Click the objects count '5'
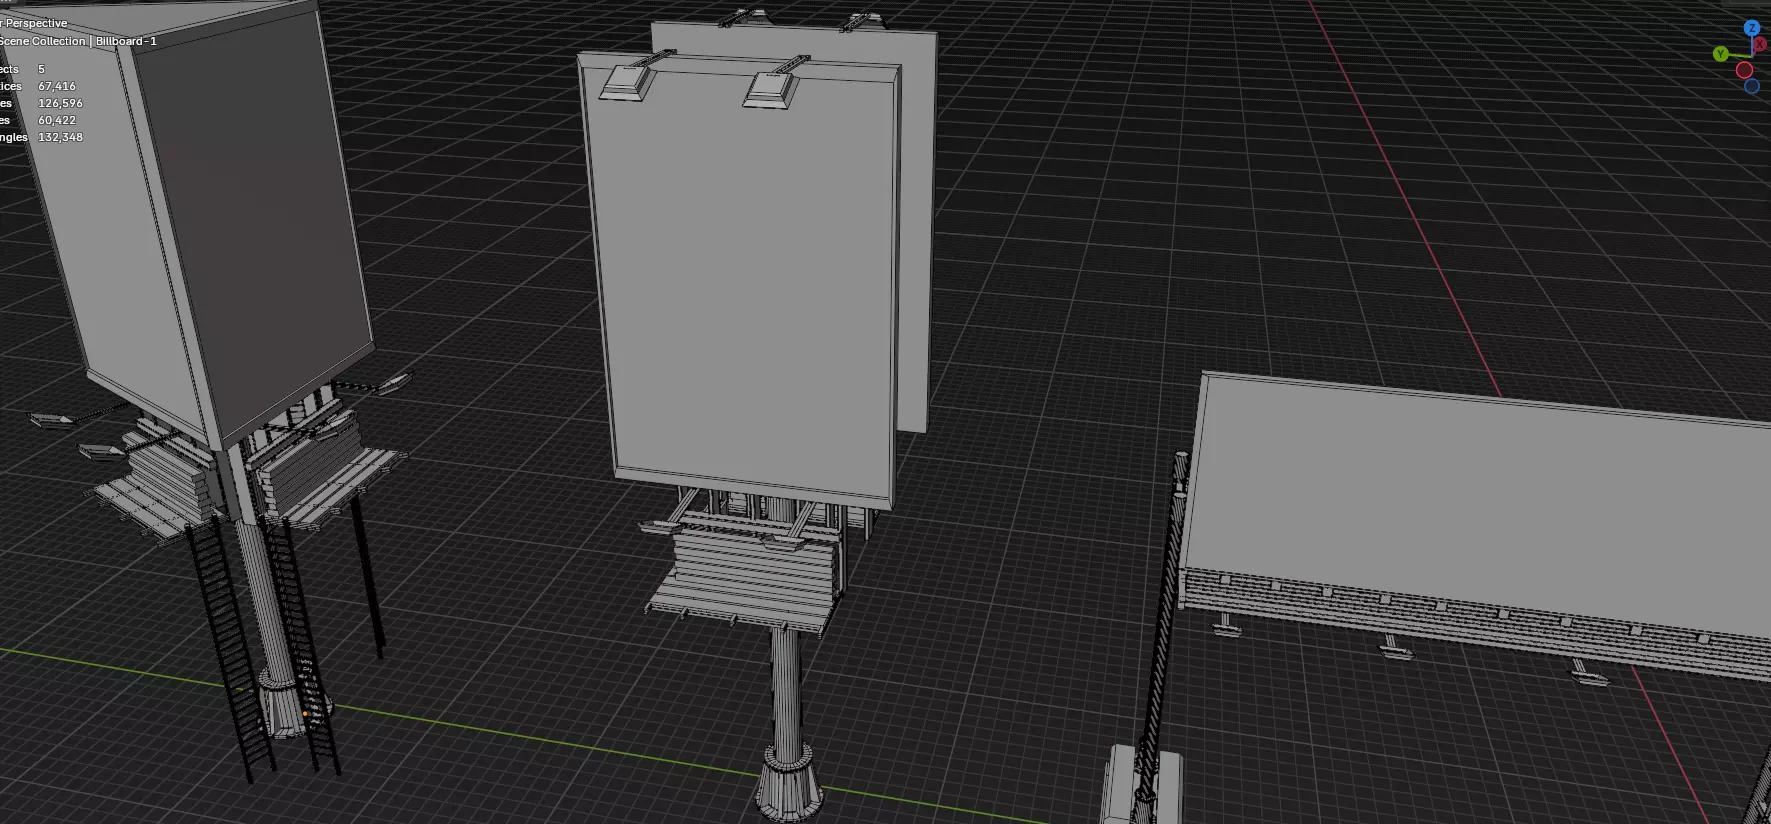Viewport: 1771px width, 824px height. click(x=41, y=69)
